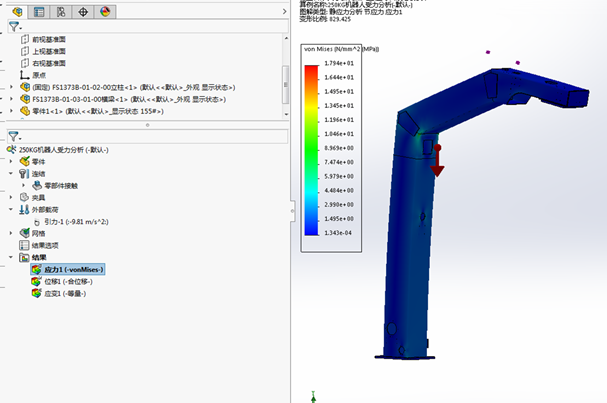The width and height of the screenshot is (607, 403).
Task: Expand the FS1373B-01-02-00立柱 component
Action: pos(12,87)
